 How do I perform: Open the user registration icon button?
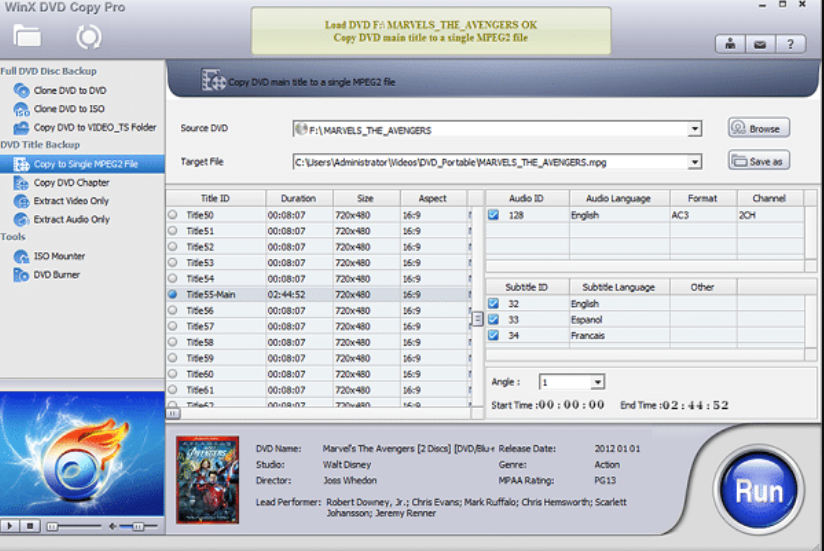[x=730, y=44]
